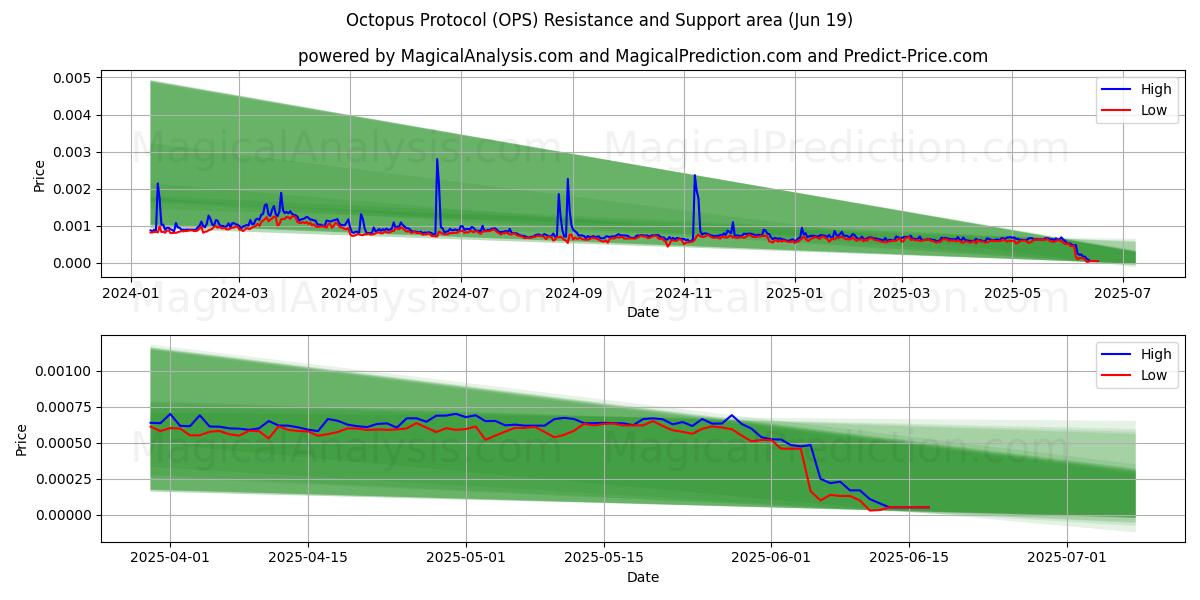
Task: Click the '0.004' price tick on the top chart
Action: [72, 115]
